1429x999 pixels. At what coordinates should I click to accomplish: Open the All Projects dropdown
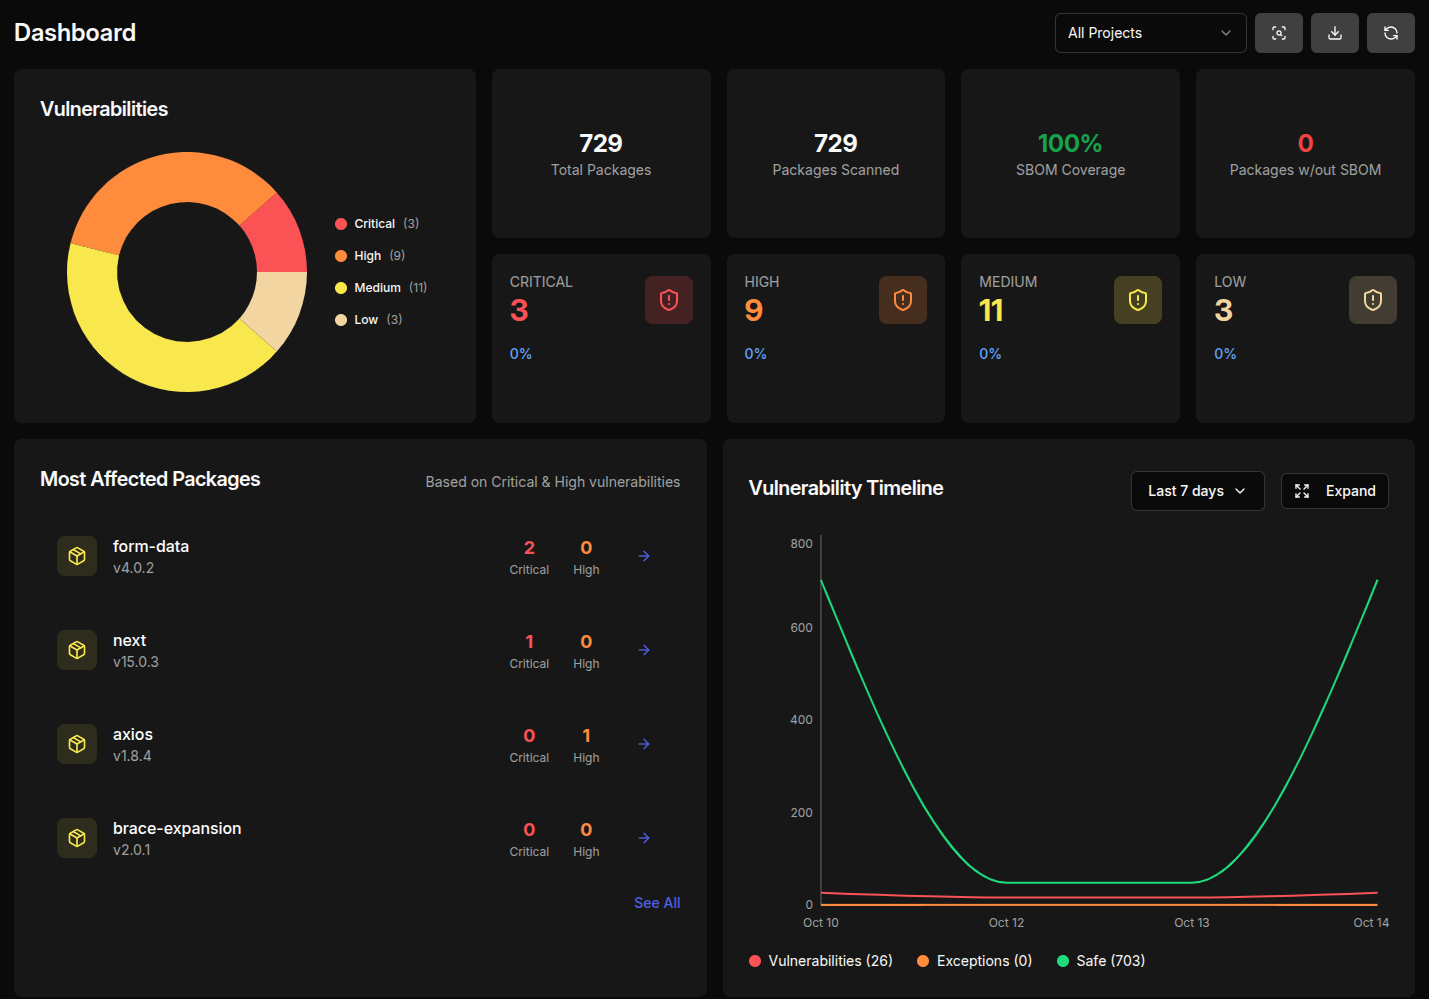coord(1149,32)
